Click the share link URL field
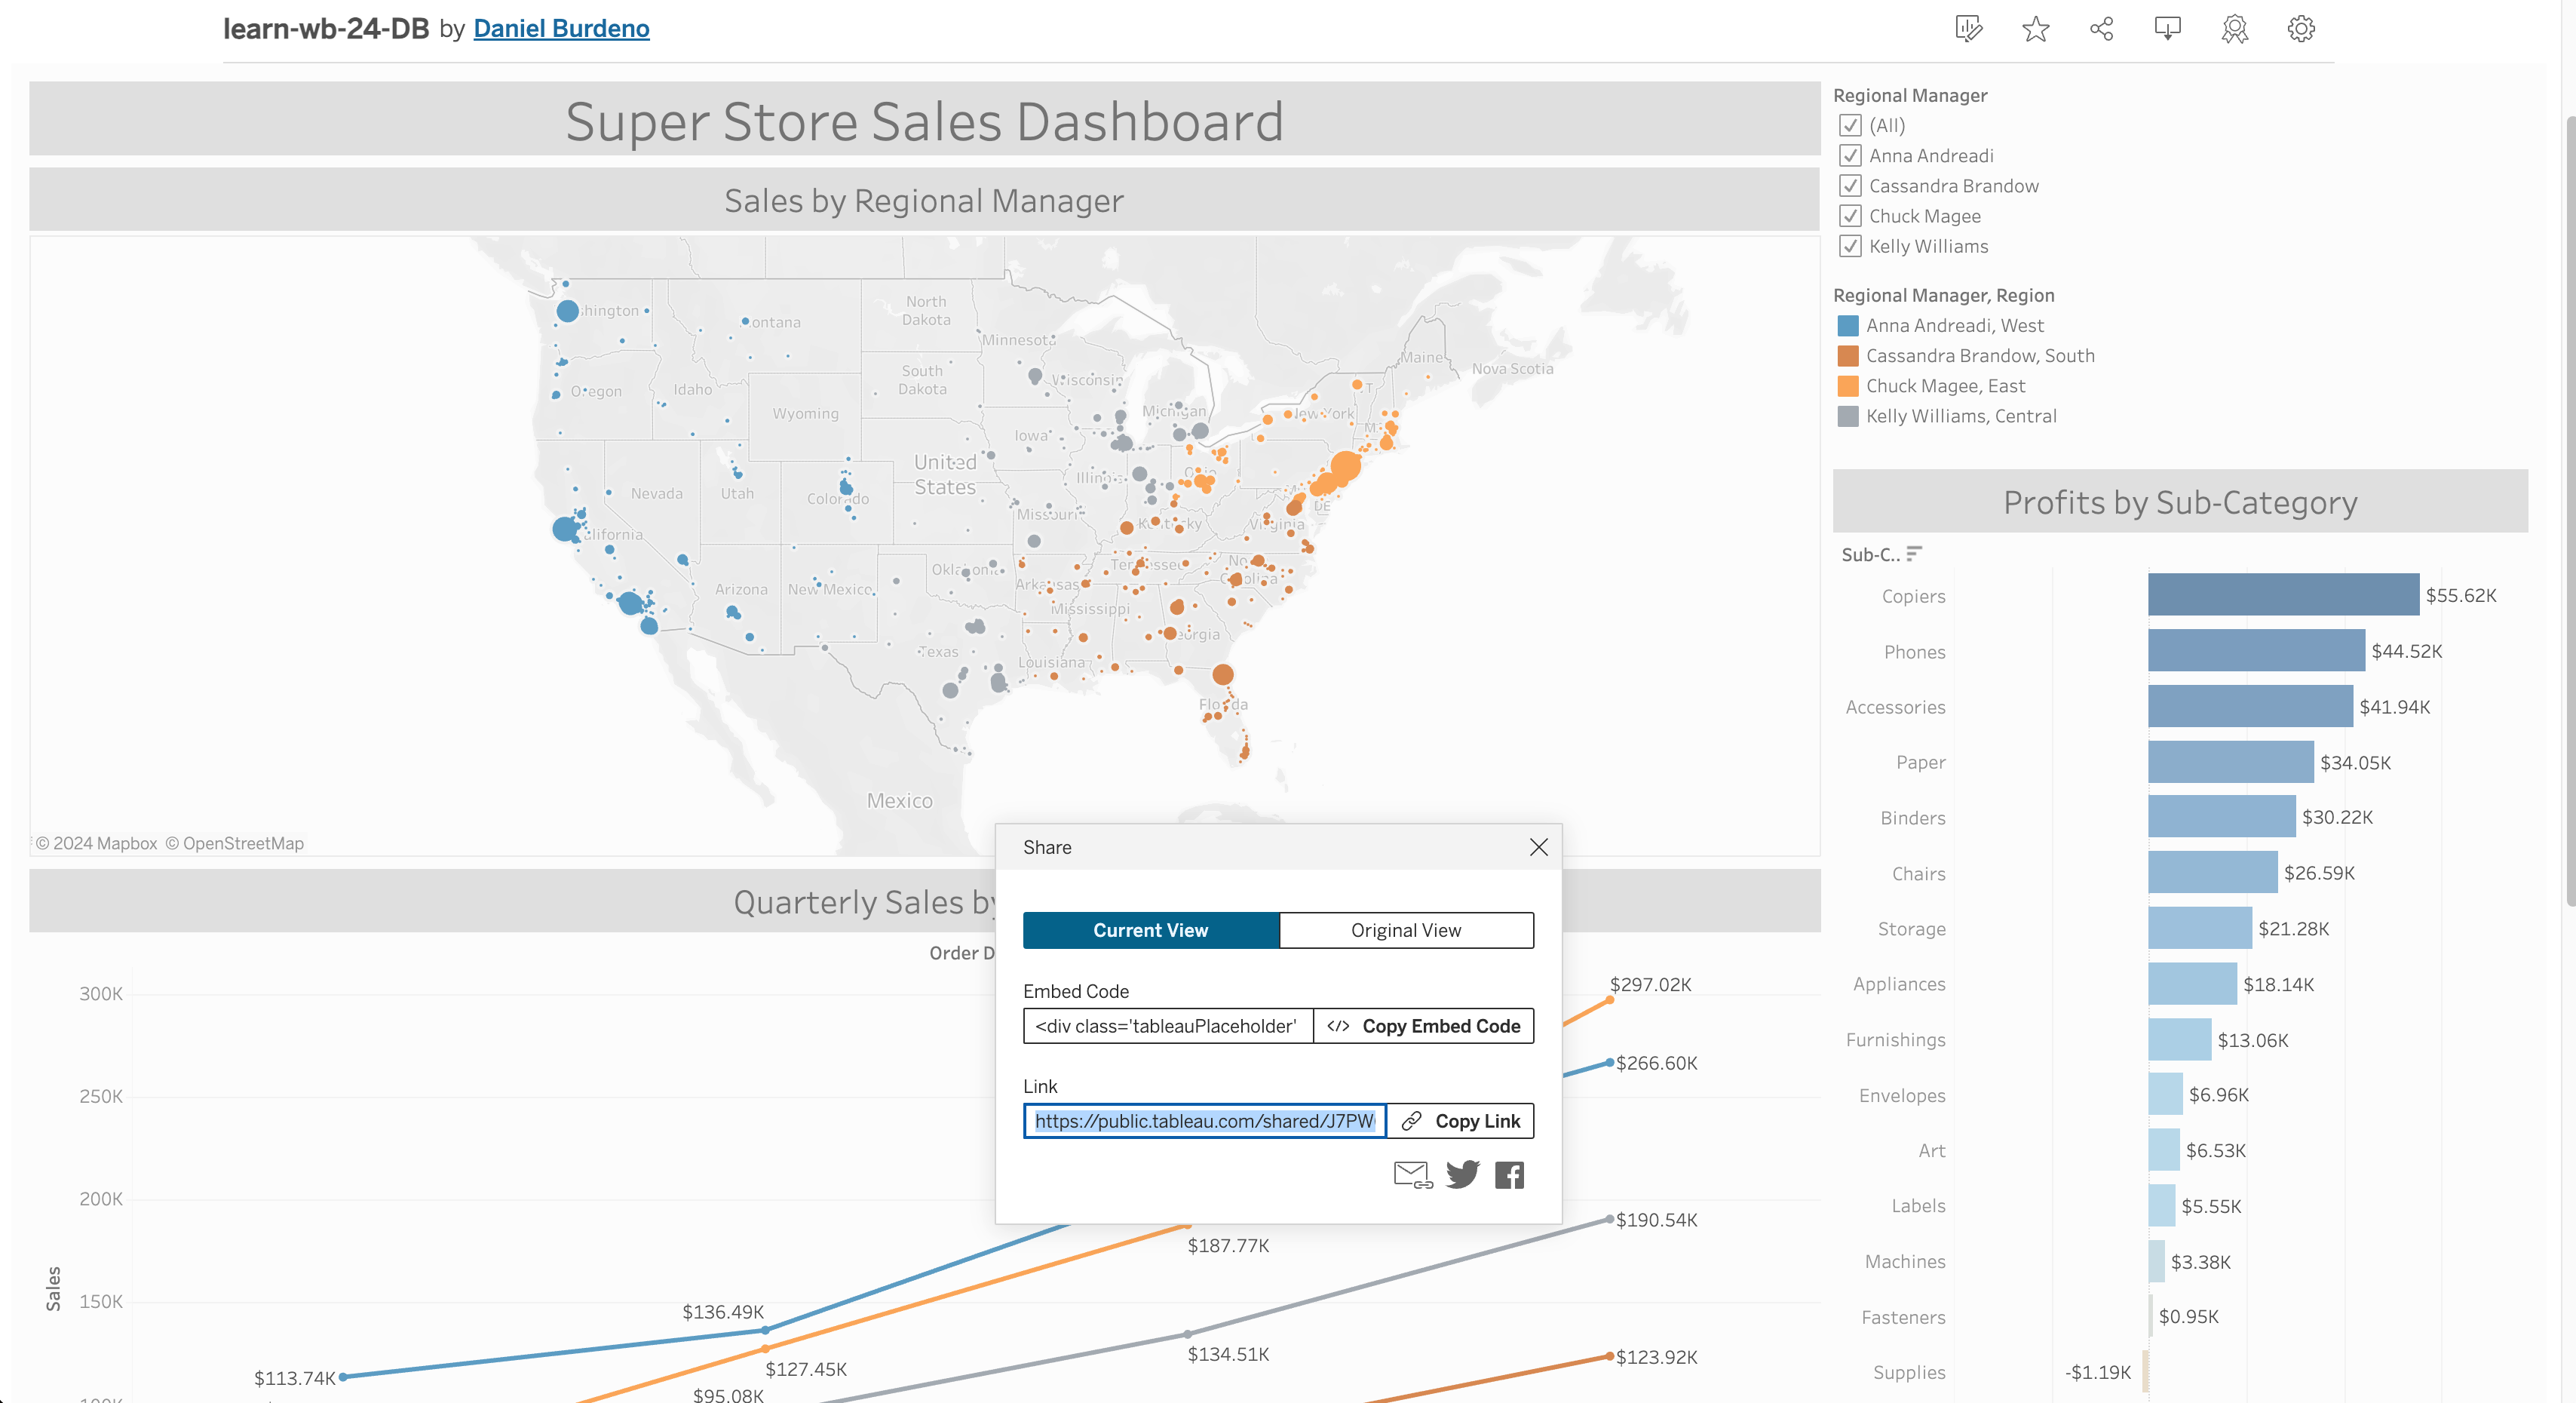Screen dimensions: 2576x1403 coord(1204,1121)
